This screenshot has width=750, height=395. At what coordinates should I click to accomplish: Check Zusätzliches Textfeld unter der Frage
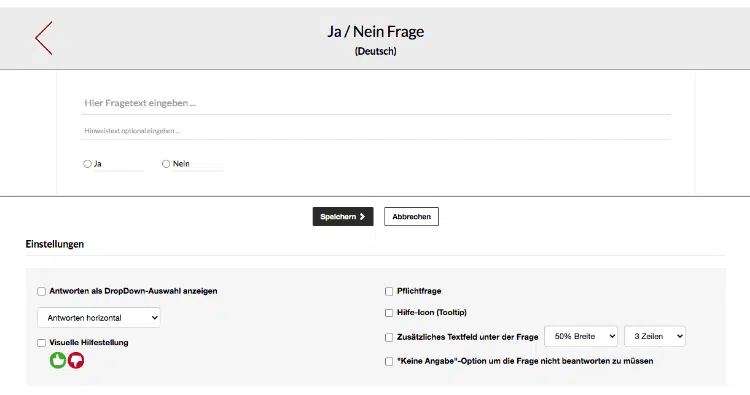[389, 337]
